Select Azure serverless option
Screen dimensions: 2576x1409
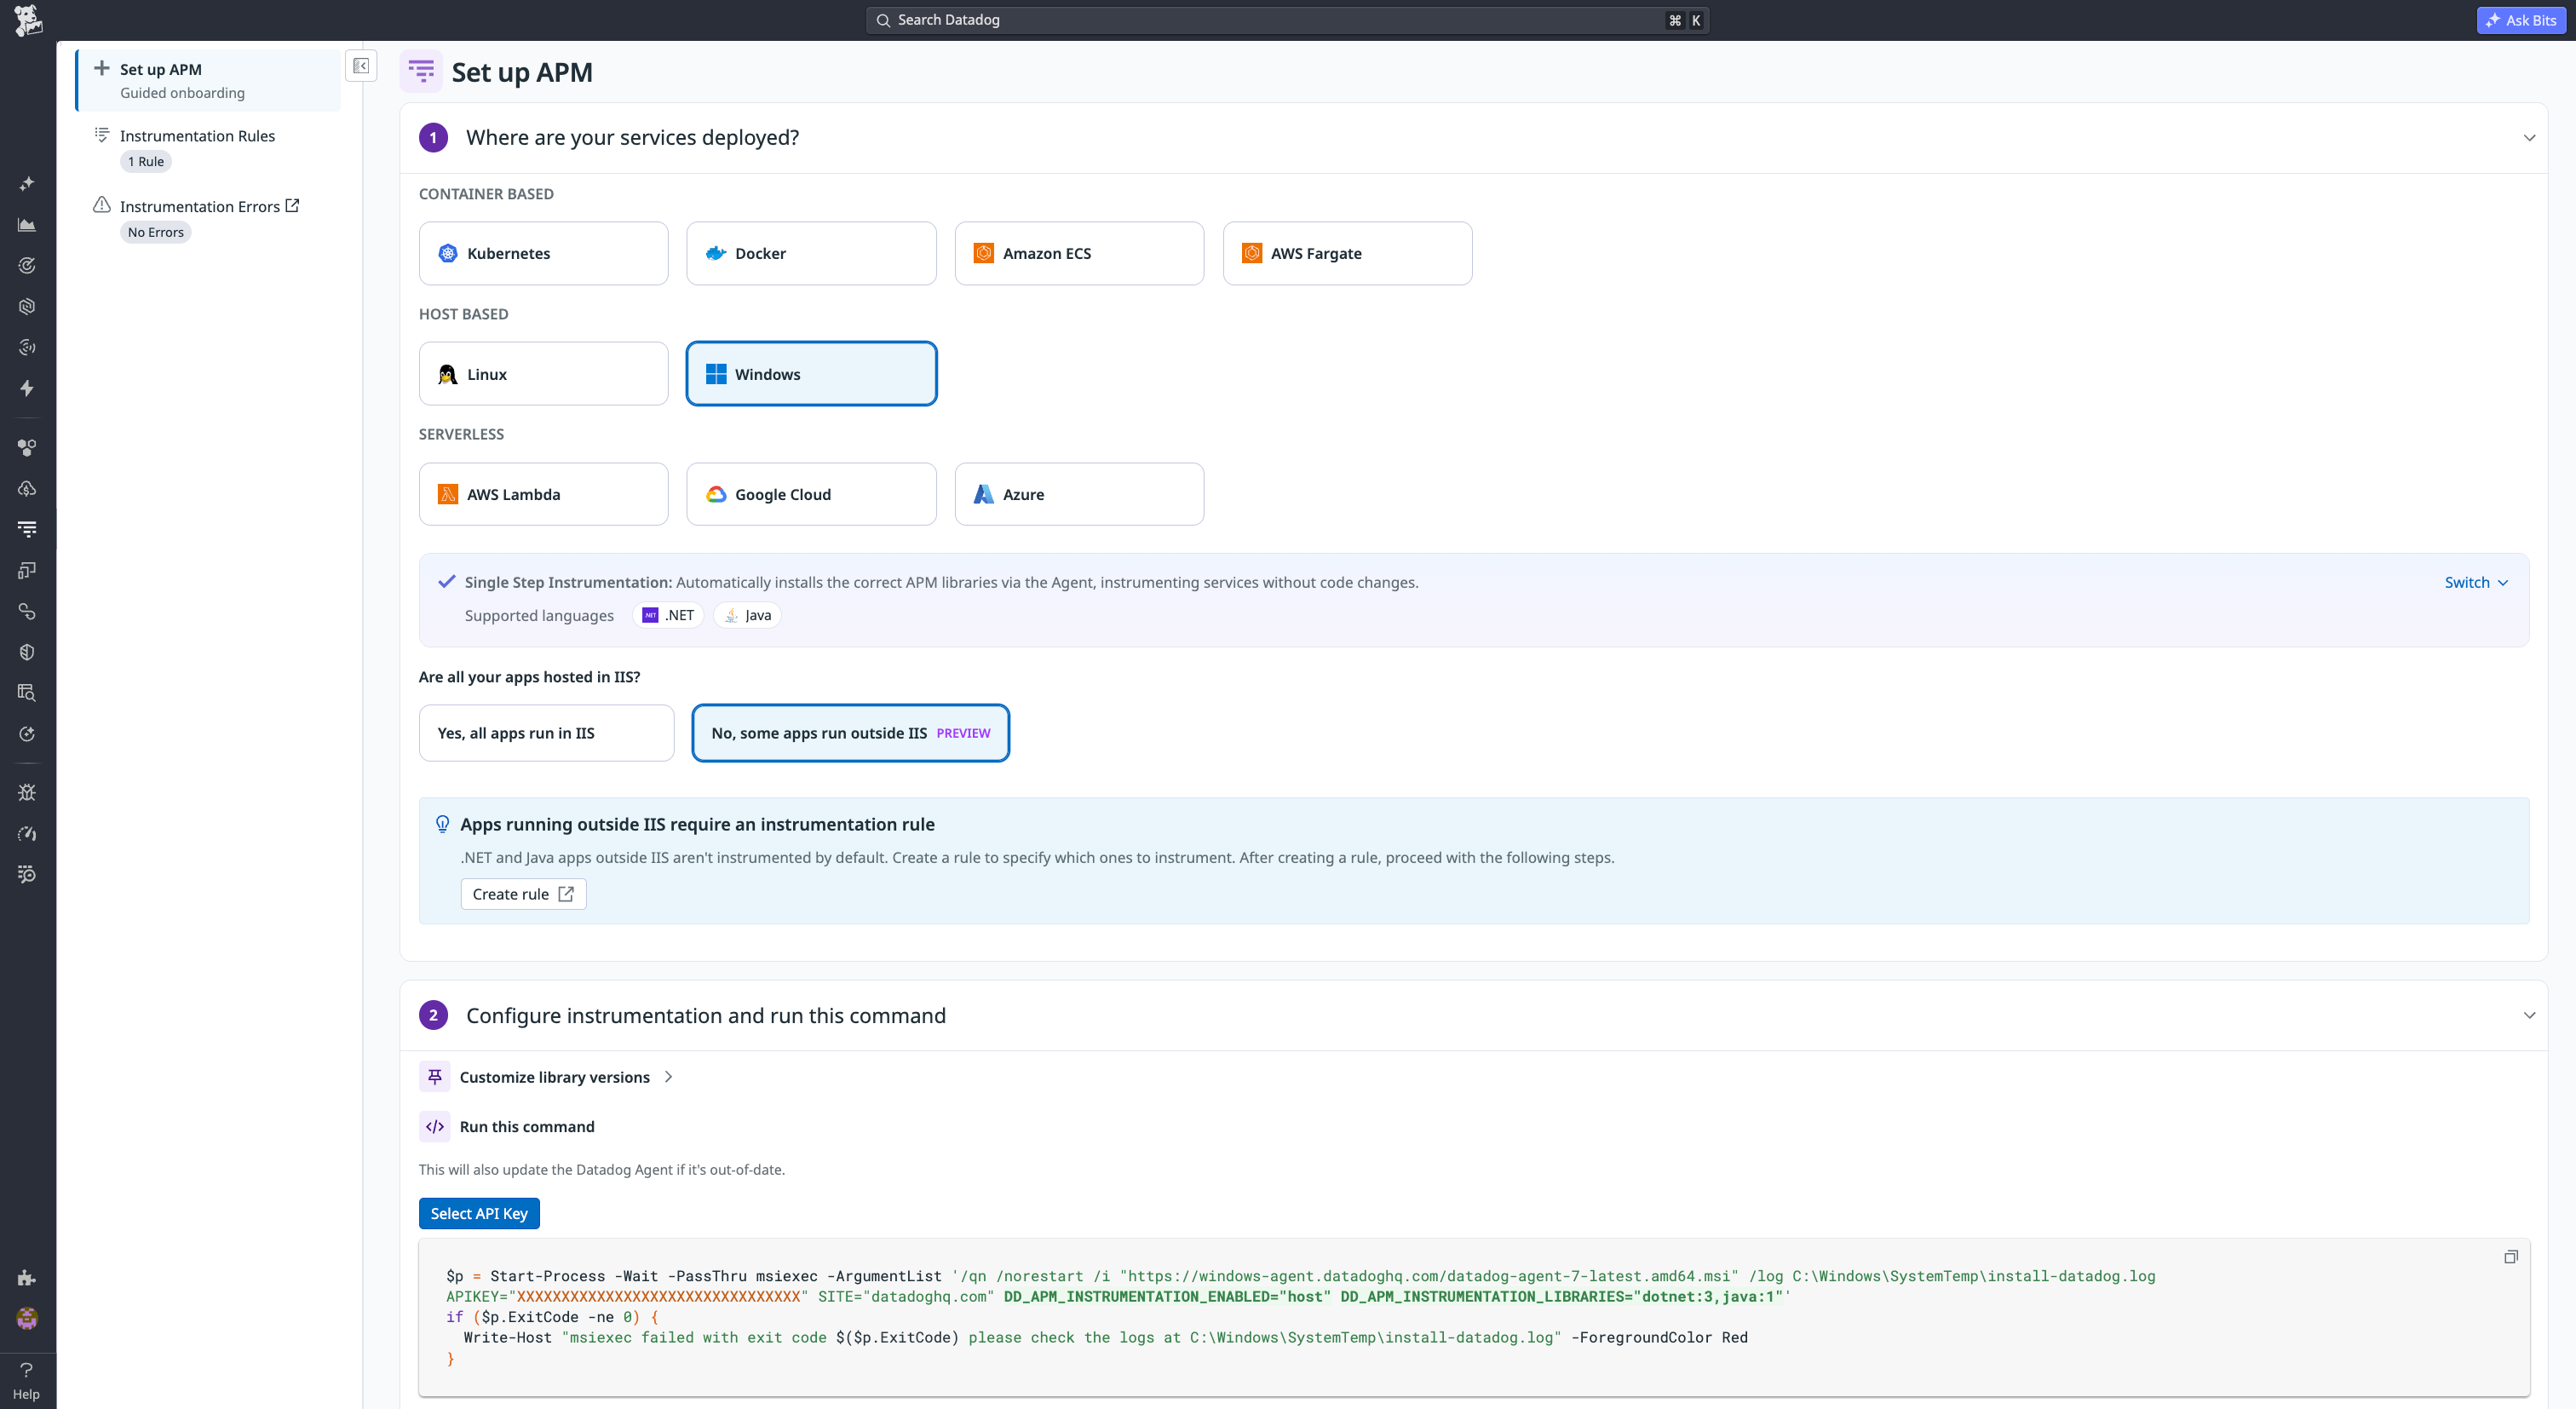point(1079,494)
